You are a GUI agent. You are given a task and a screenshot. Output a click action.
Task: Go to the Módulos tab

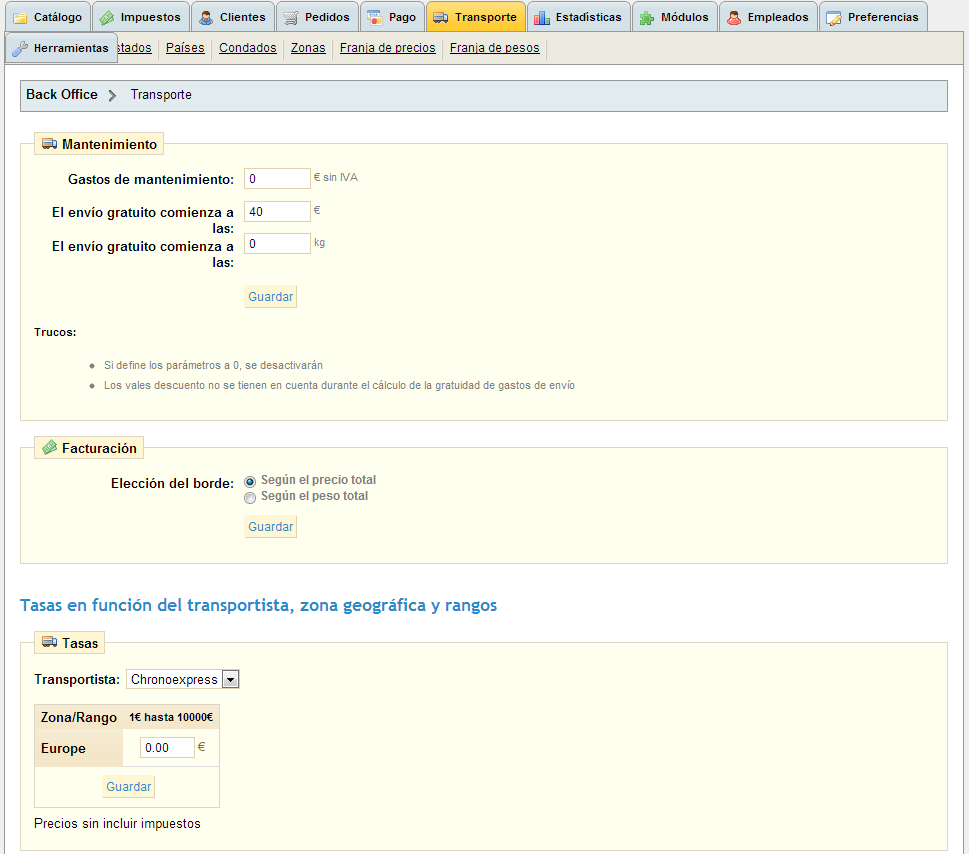[675, 17]
